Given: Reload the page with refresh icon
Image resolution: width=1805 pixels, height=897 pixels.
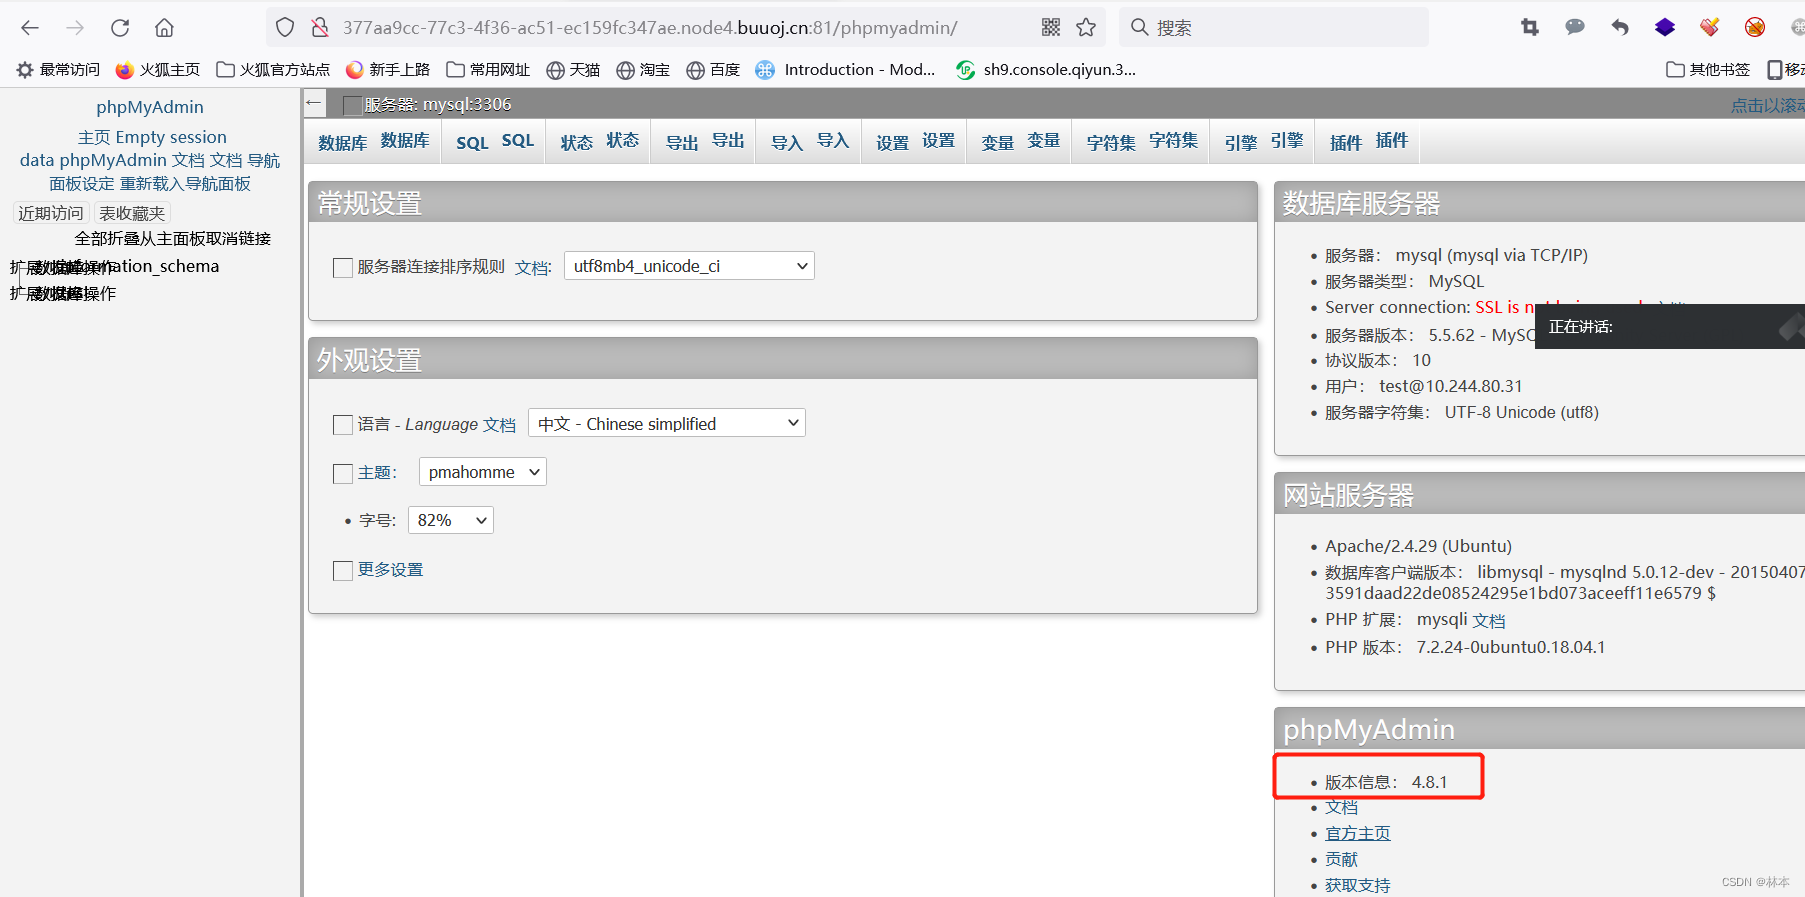Looking at the screenshot, I should (120, 28).
